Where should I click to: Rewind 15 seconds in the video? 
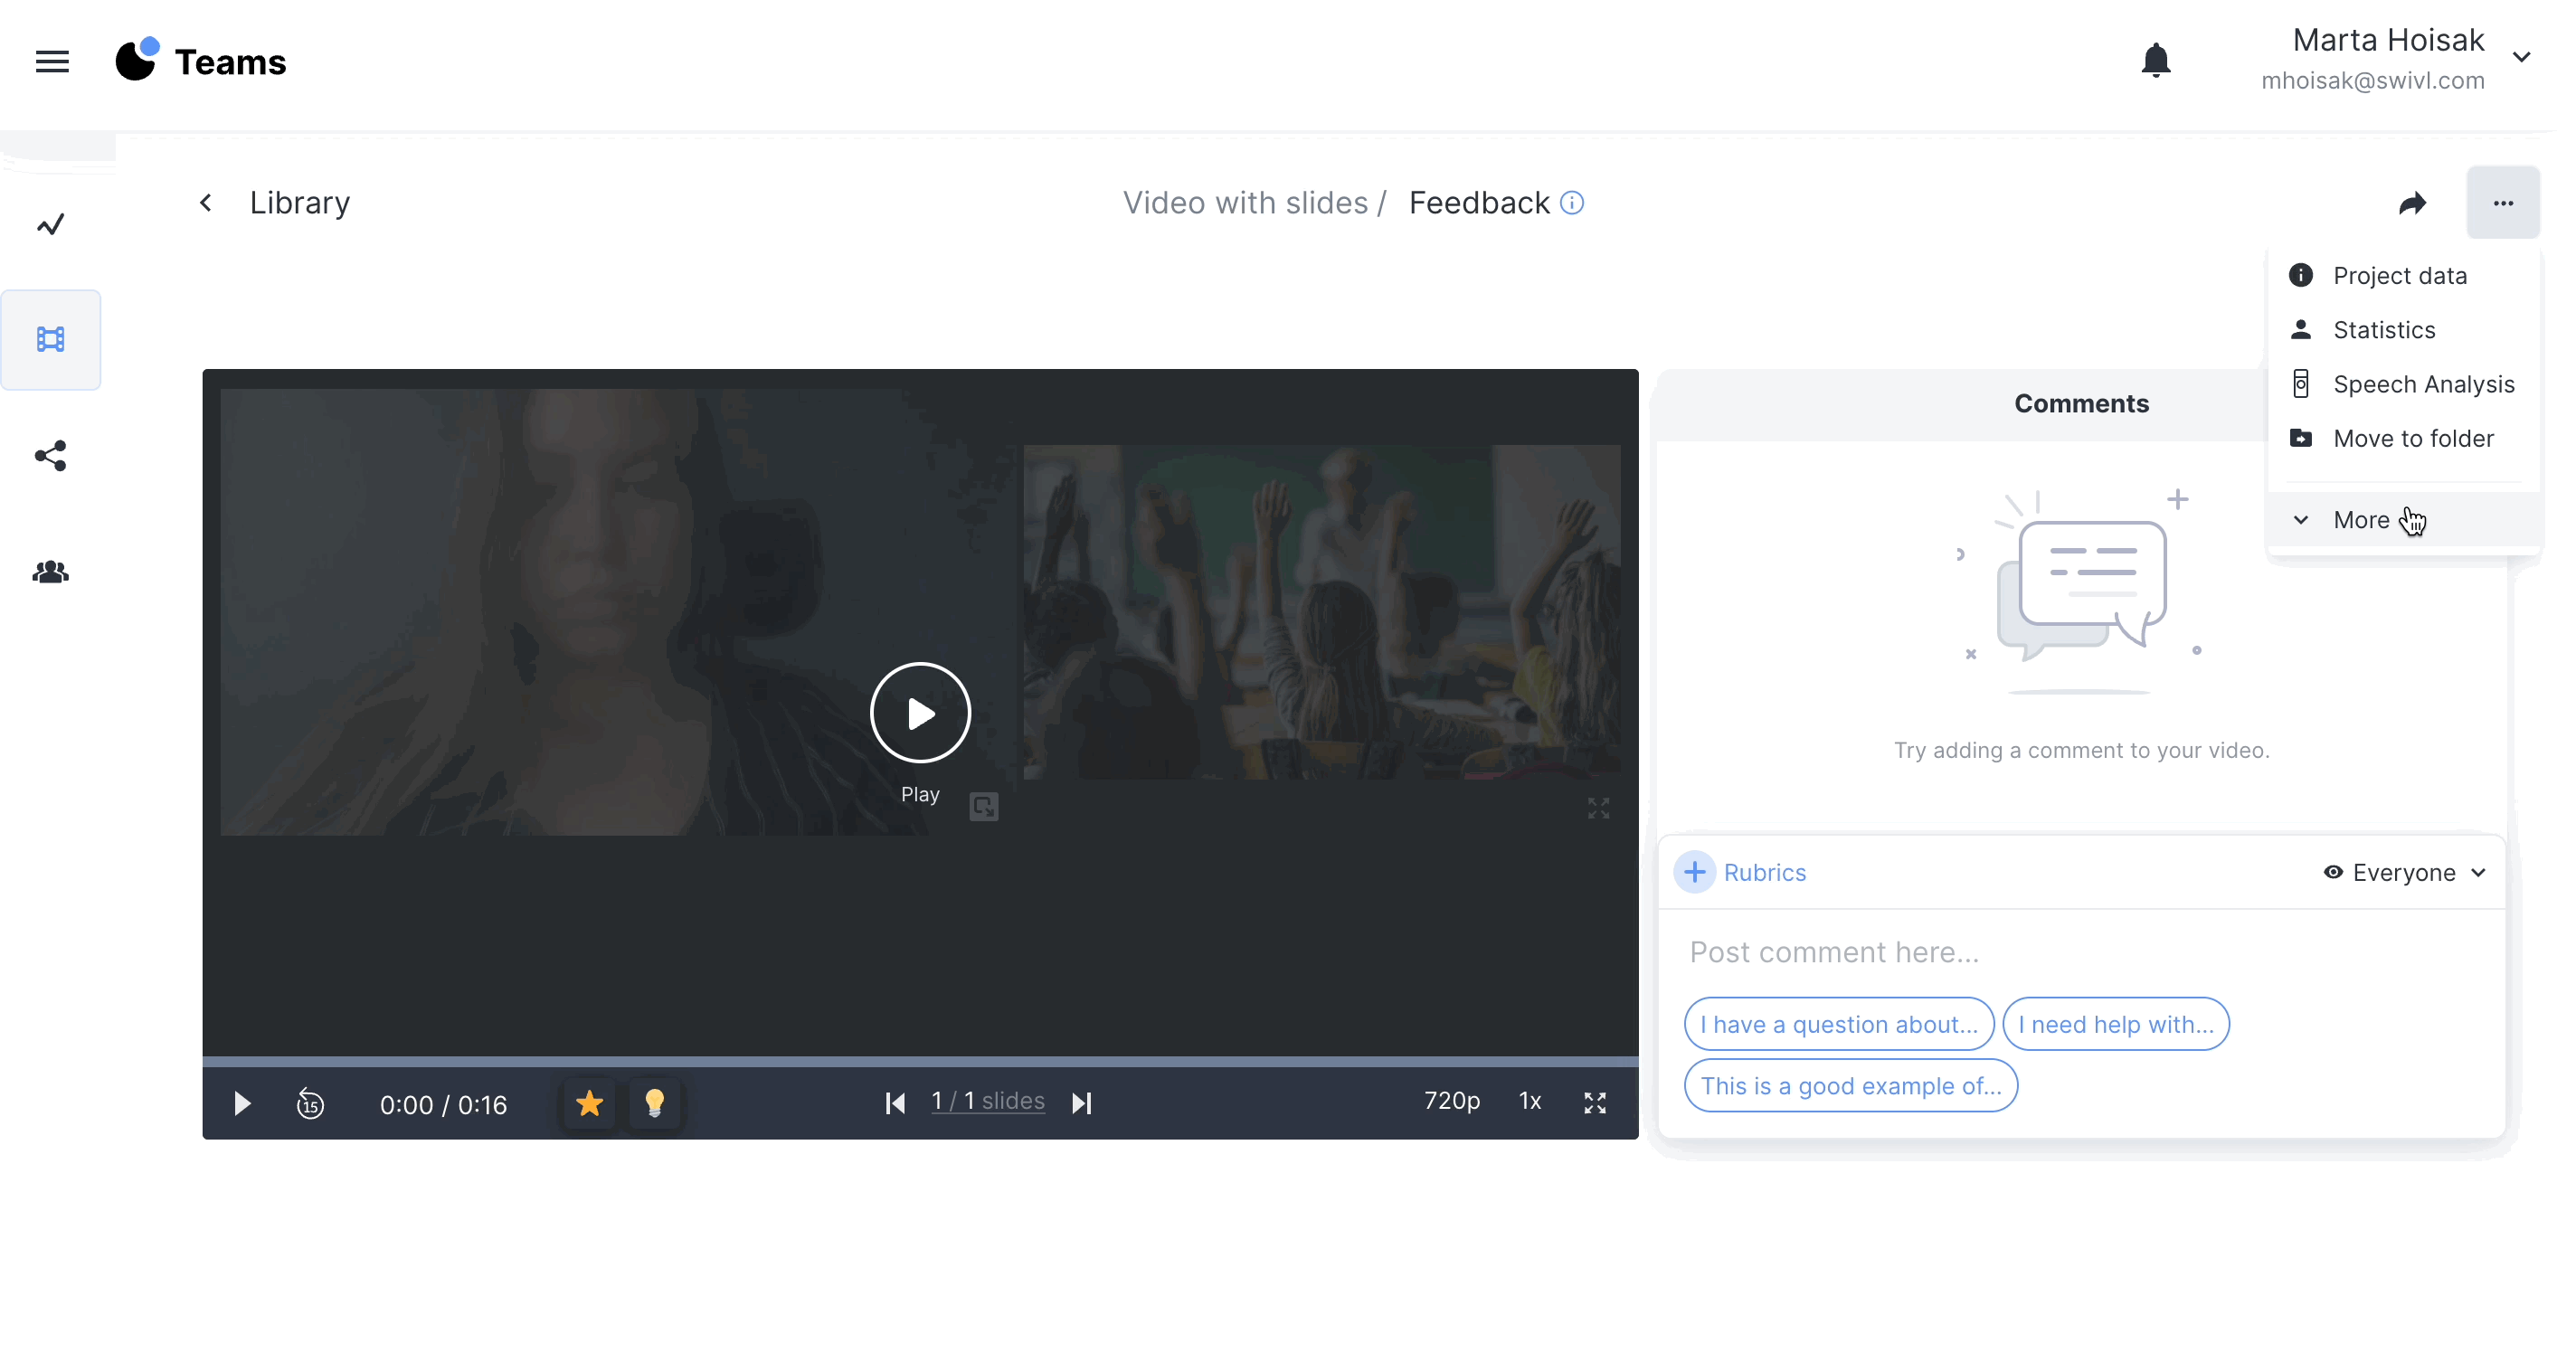[x=310, y=1103]
